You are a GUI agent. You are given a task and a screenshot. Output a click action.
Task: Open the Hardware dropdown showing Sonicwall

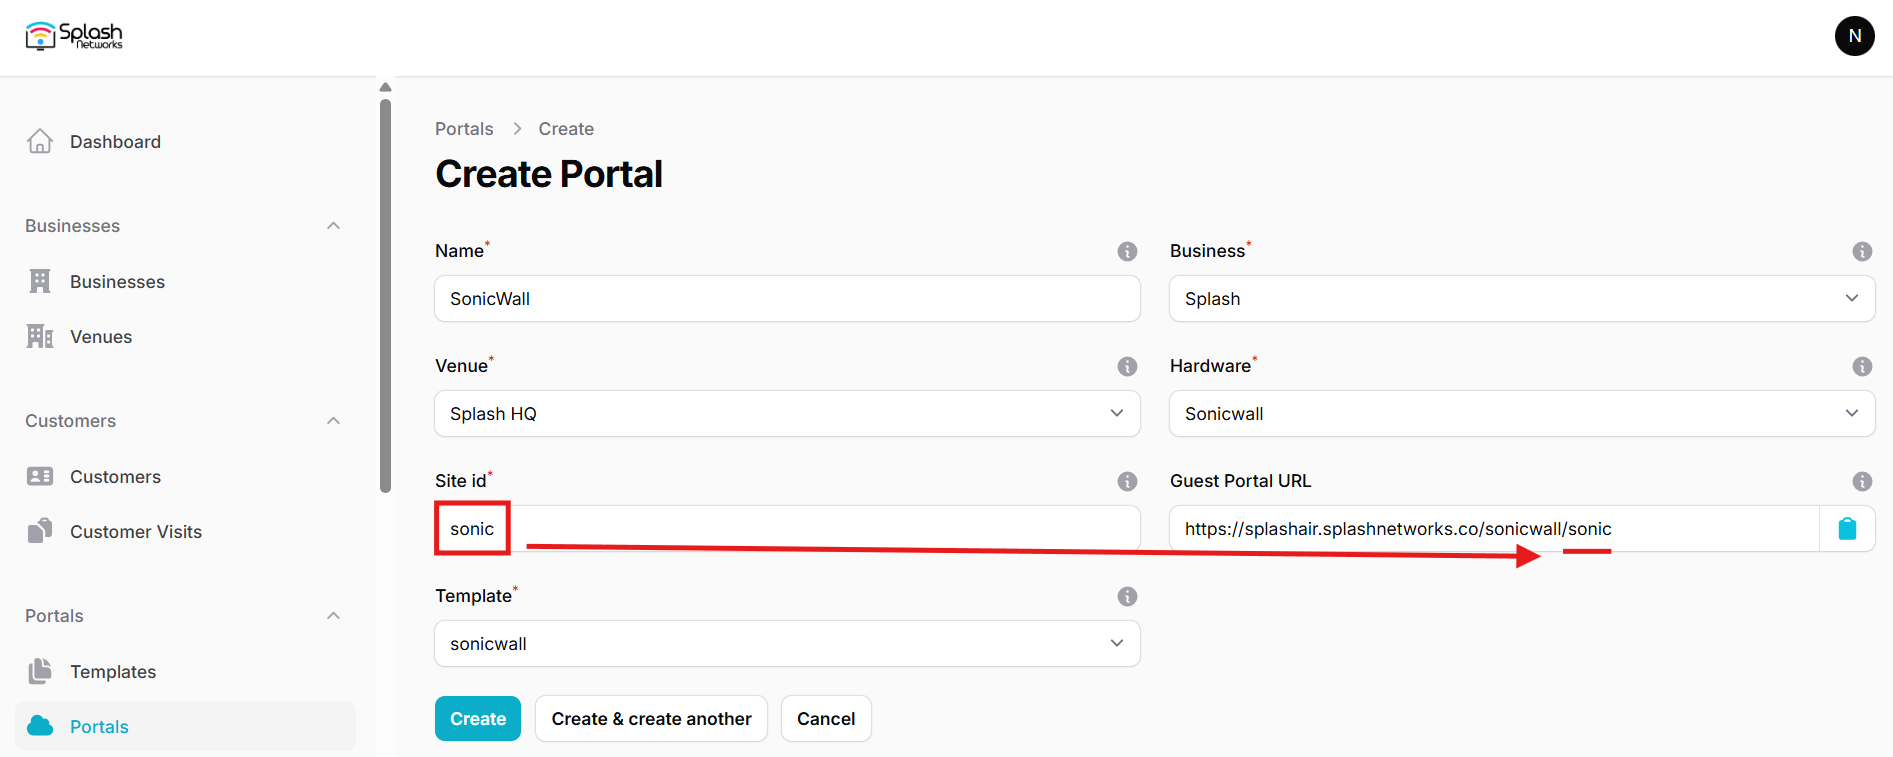[1522, 414]
